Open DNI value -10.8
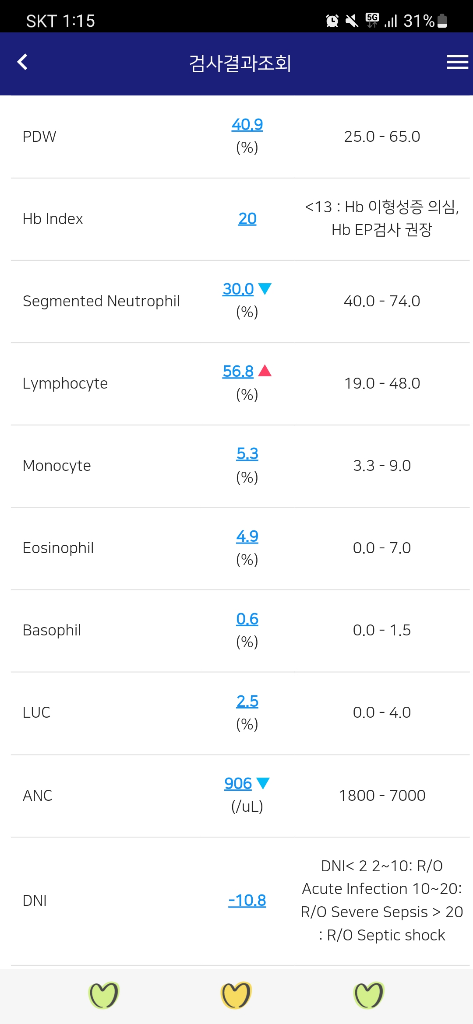This screenshot has height=1024, width=473. [247, 901]
